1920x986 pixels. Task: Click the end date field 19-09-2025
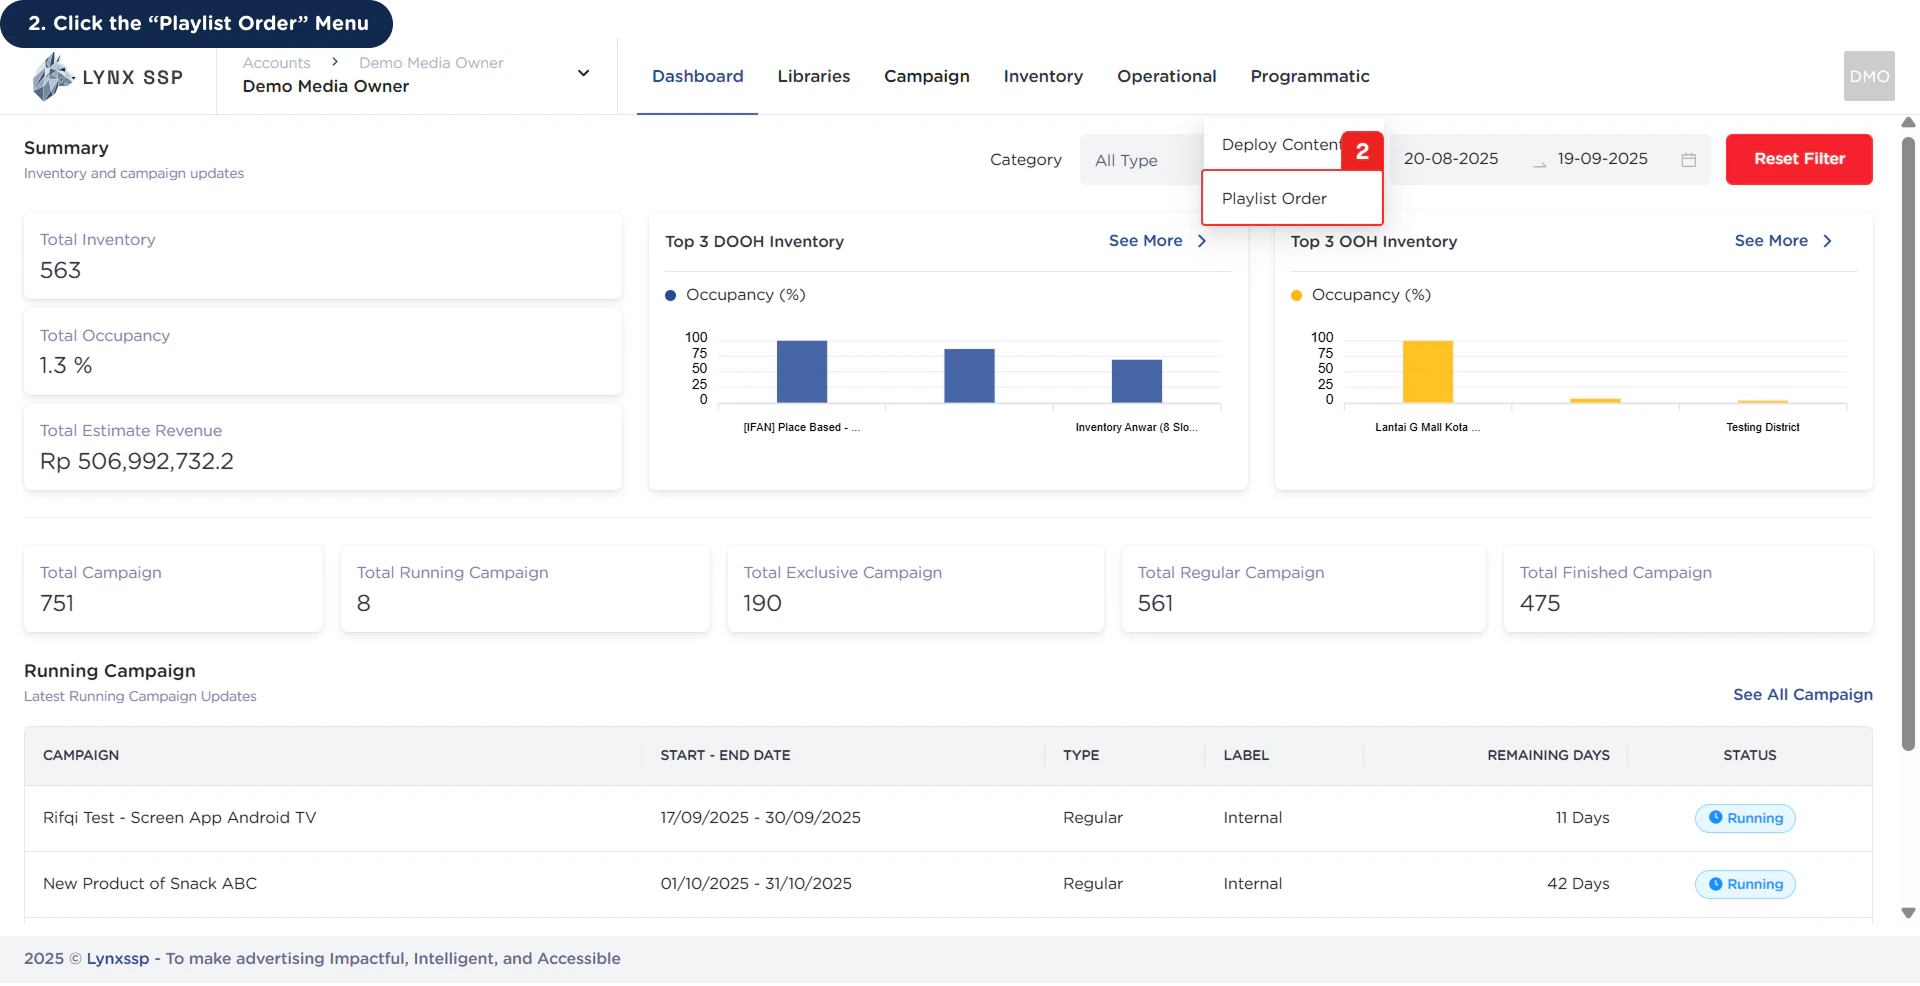1603,159
